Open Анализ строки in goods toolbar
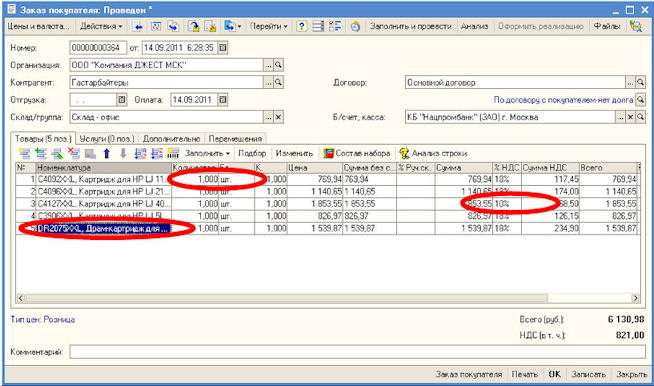 click(x=433, y=154)
